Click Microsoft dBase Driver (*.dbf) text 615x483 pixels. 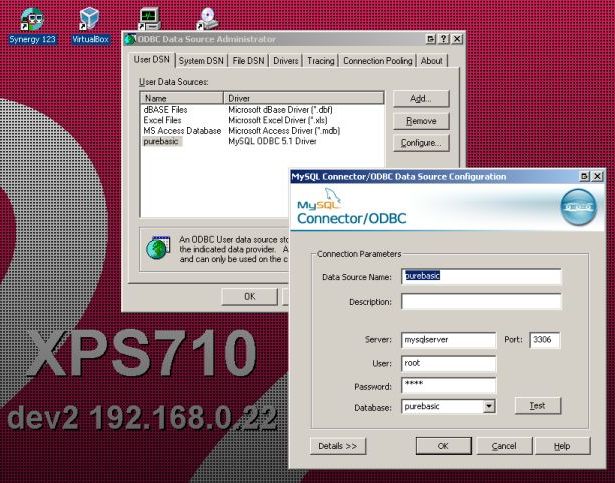coord(280,110)
